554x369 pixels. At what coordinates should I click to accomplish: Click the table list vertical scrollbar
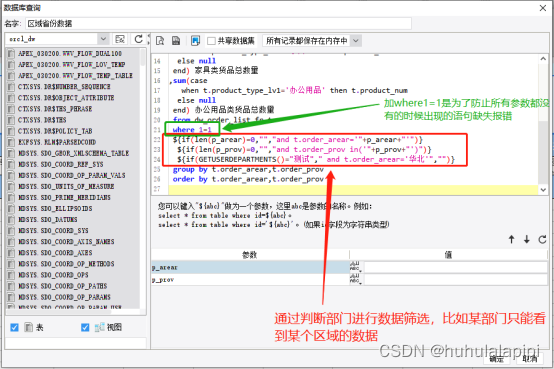click(143, 57)
